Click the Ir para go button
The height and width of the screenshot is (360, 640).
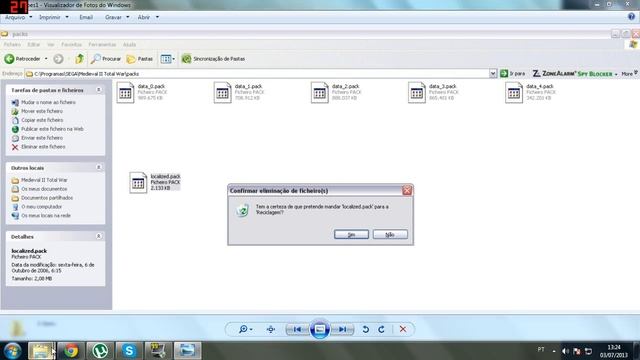(513, 73)
